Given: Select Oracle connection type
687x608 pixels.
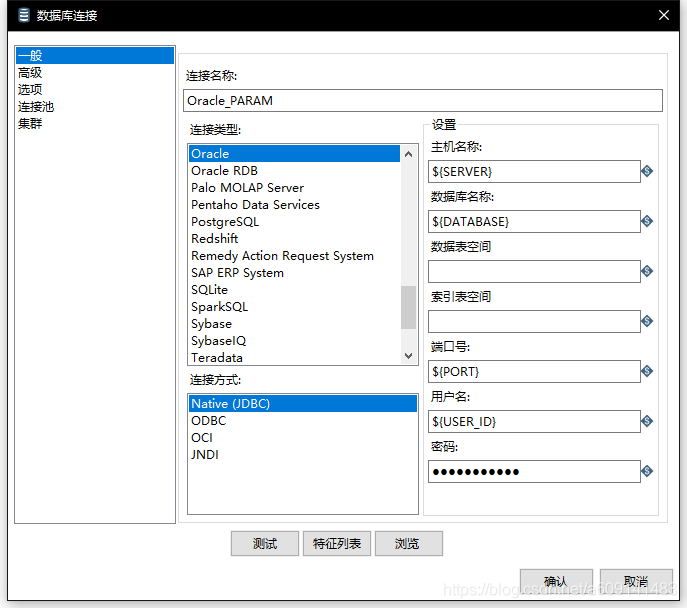Looking at the screenshot, I should click(x=294, y=154).
